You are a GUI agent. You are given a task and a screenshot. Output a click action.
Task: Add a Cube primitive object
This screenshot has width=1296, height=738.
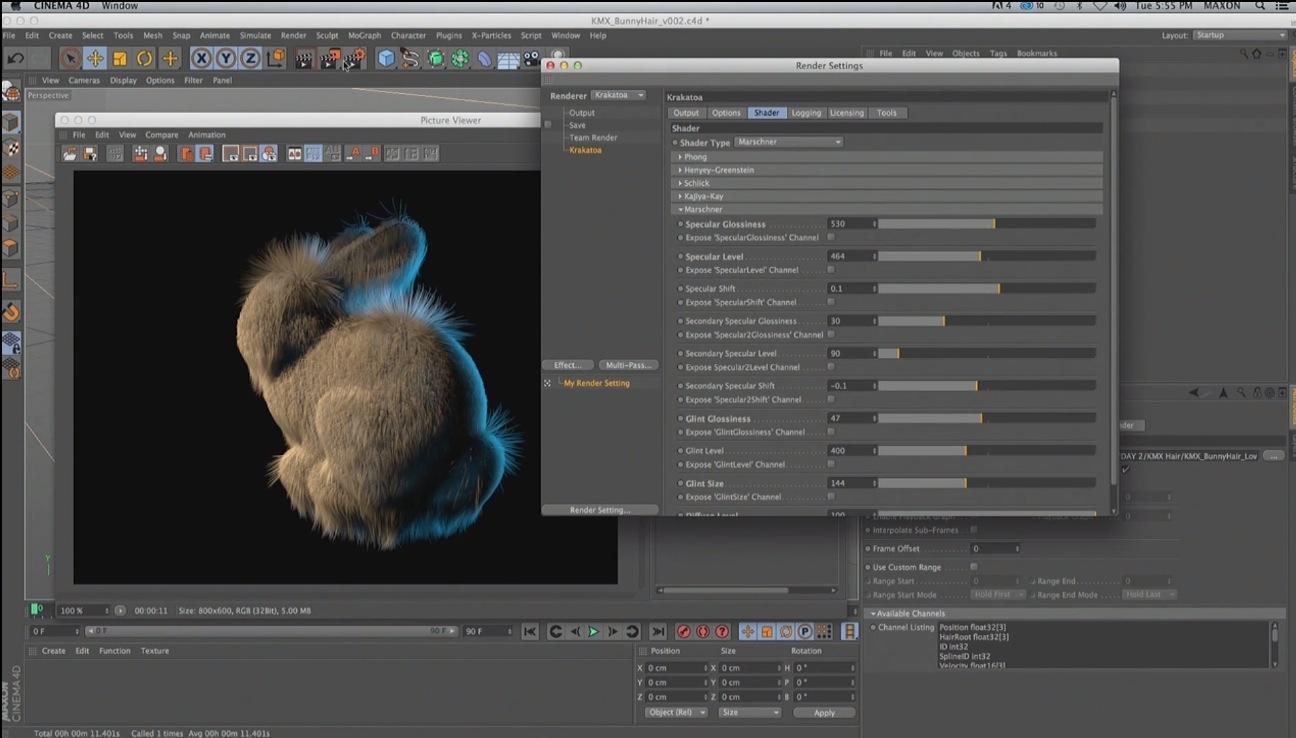(385, 59)
